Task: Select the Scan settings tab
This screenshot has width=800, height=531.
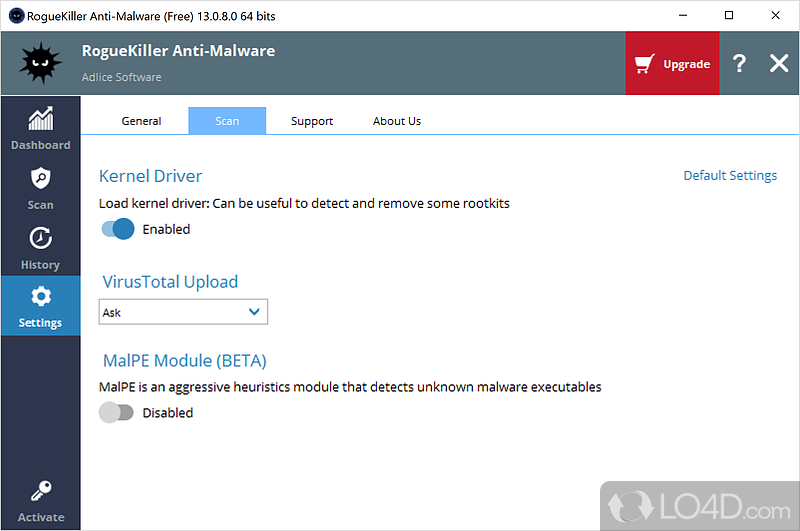Action: point(227,121)
